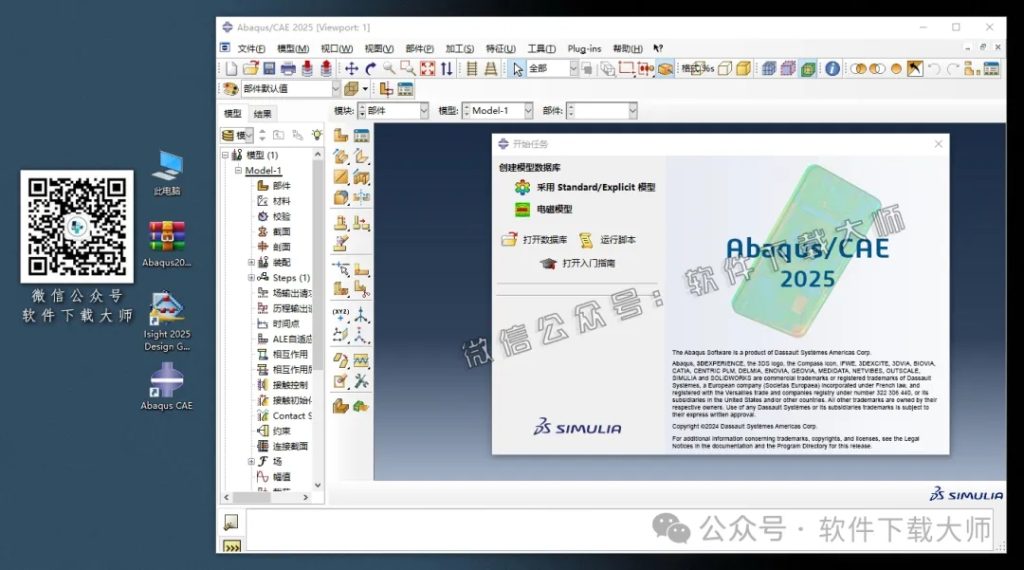Expand the Steps (1) tree node
This screenshot has height=570, width=1024.
[x=251, y=277]
